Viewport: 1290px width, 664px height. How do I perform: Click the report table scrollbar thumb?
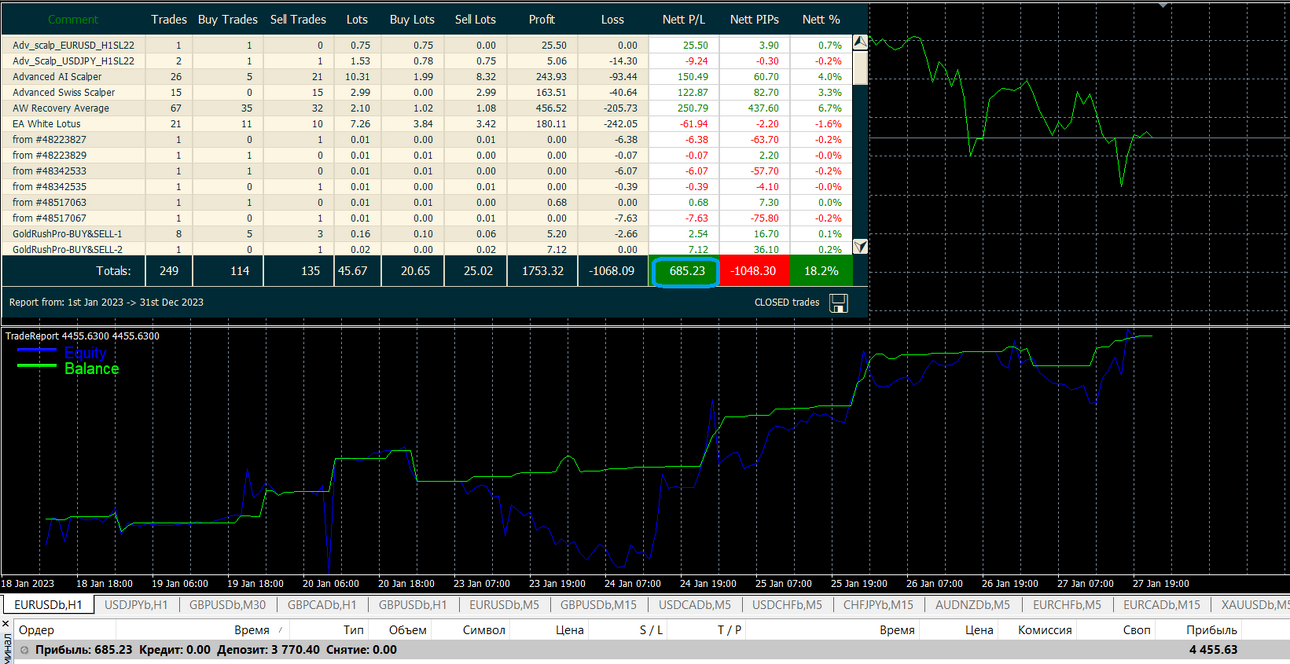860,68
